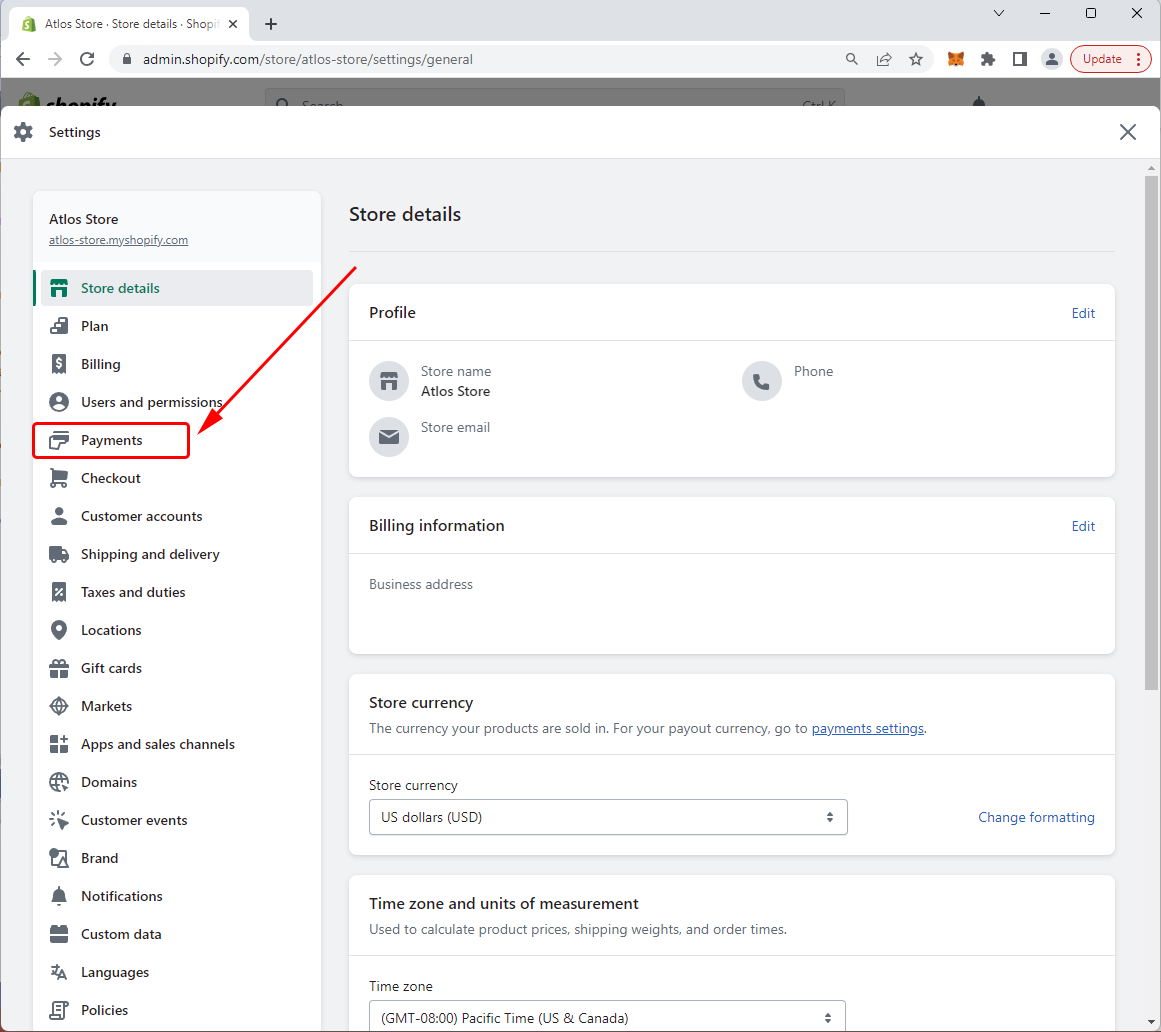Click the Plan icon
This screenshot has width=1161, height=1032.
click(x=59, y=326)
